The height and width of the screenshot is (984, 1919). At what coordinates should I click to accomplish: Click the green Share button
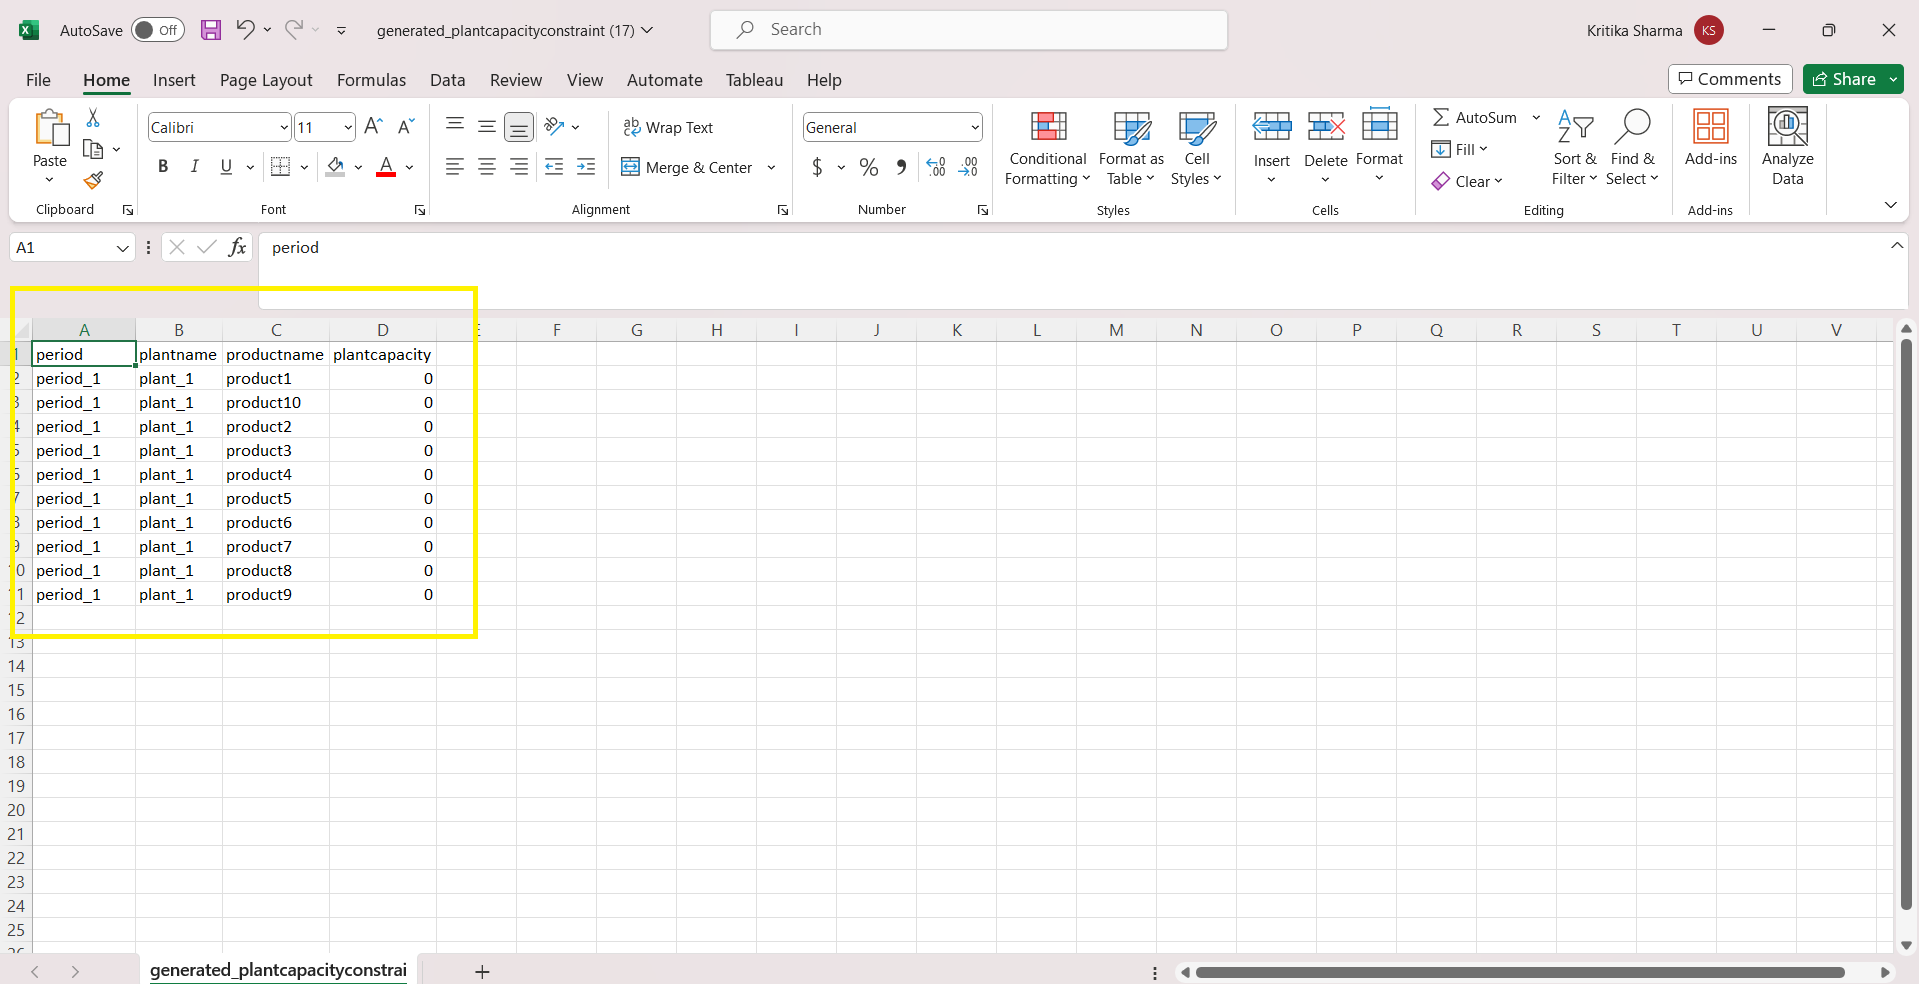pyautogui.click(x=1845, y=79)
